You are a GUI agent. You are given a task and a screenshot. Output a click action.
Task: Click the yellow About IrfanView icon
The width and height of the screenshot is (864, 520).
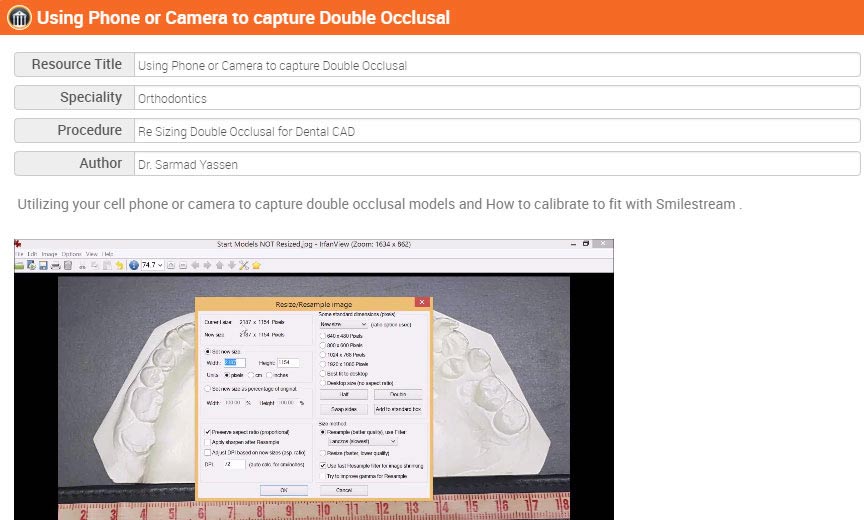pos(256,265)
